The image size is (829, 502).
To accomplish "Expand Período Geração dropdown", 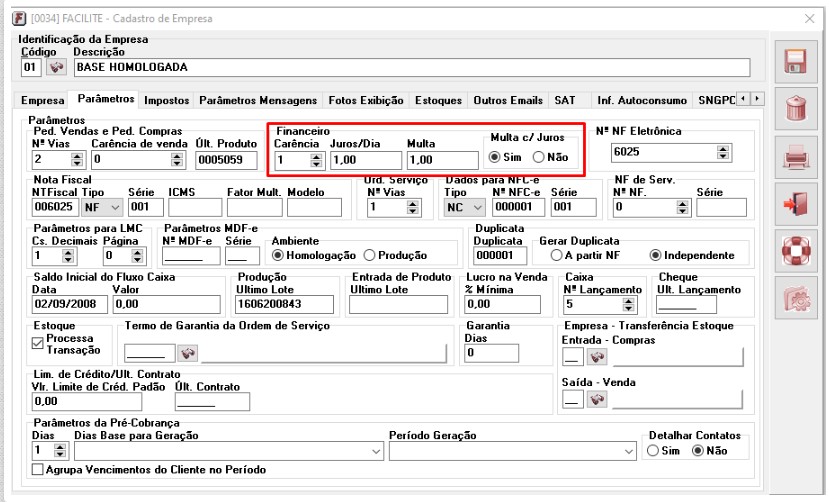I will [x=629, y=452].
